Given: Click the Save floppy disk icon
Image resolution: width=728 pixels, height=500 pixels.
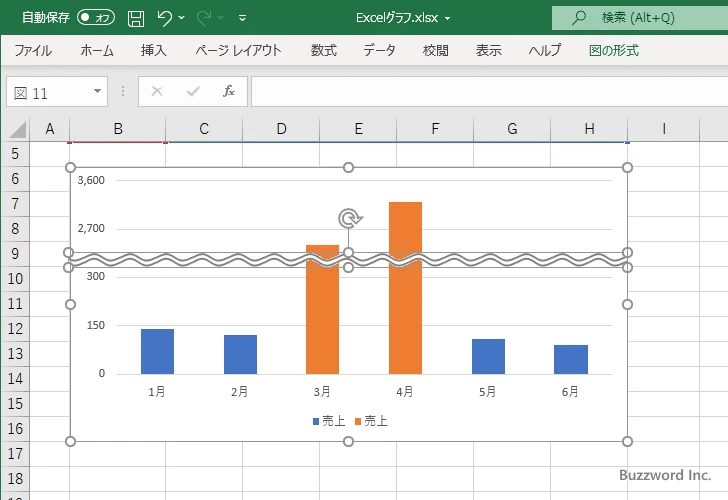Looking at the screenshot, I should tap(136, 18).
